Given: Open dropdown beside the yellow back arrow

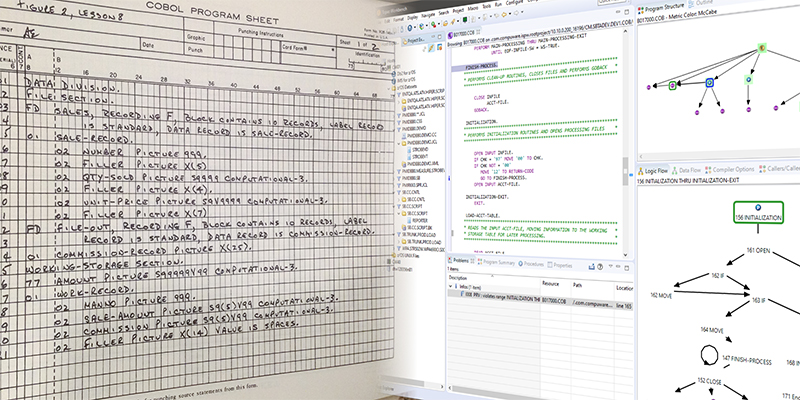Looking at the screenshot, I should tap(510, 14).
